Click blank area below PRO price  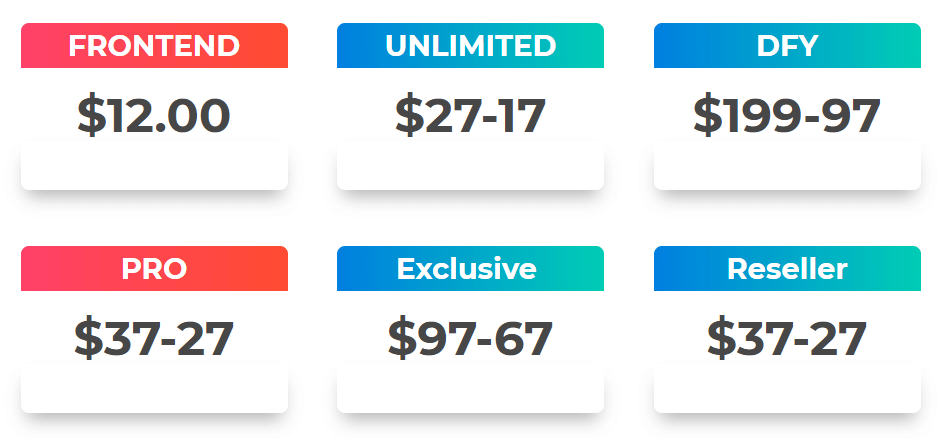pos(154,387)
